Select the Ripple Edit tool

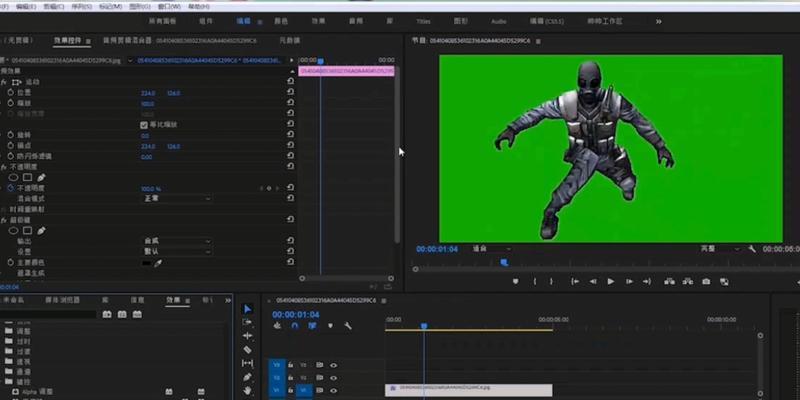click(247, 336)
